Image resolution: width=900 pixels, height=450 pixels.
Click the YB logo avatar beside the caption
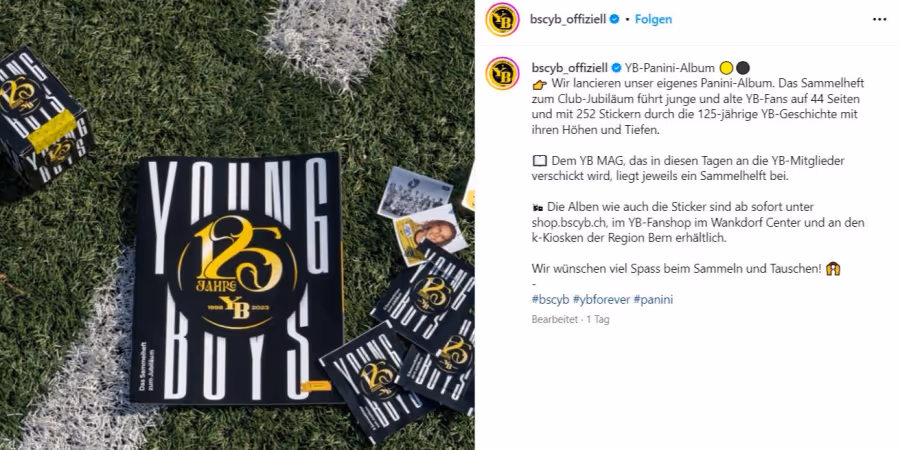[x=502, y=73]
